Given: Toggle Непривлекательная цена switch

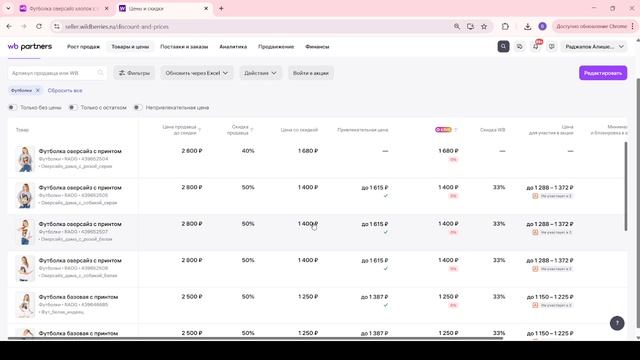Looking at the screenshot, I should click(138, 107).
